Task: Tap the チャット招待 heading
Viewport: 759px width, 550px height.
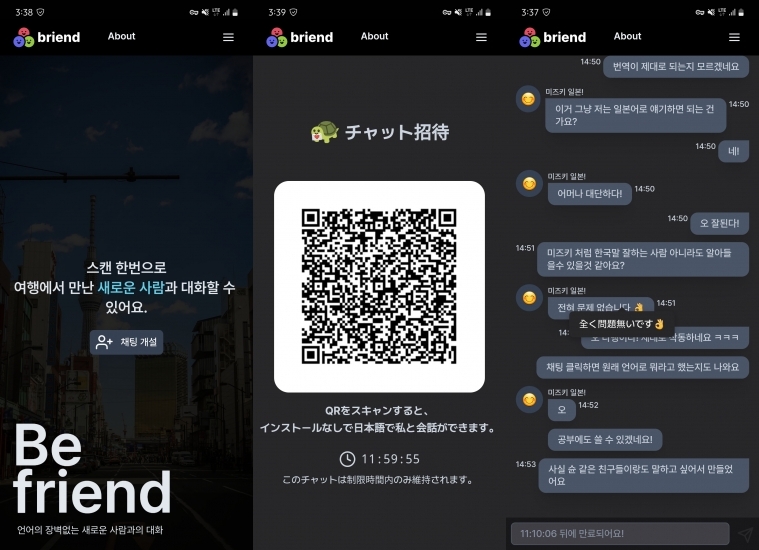Action: pos(397,132)
